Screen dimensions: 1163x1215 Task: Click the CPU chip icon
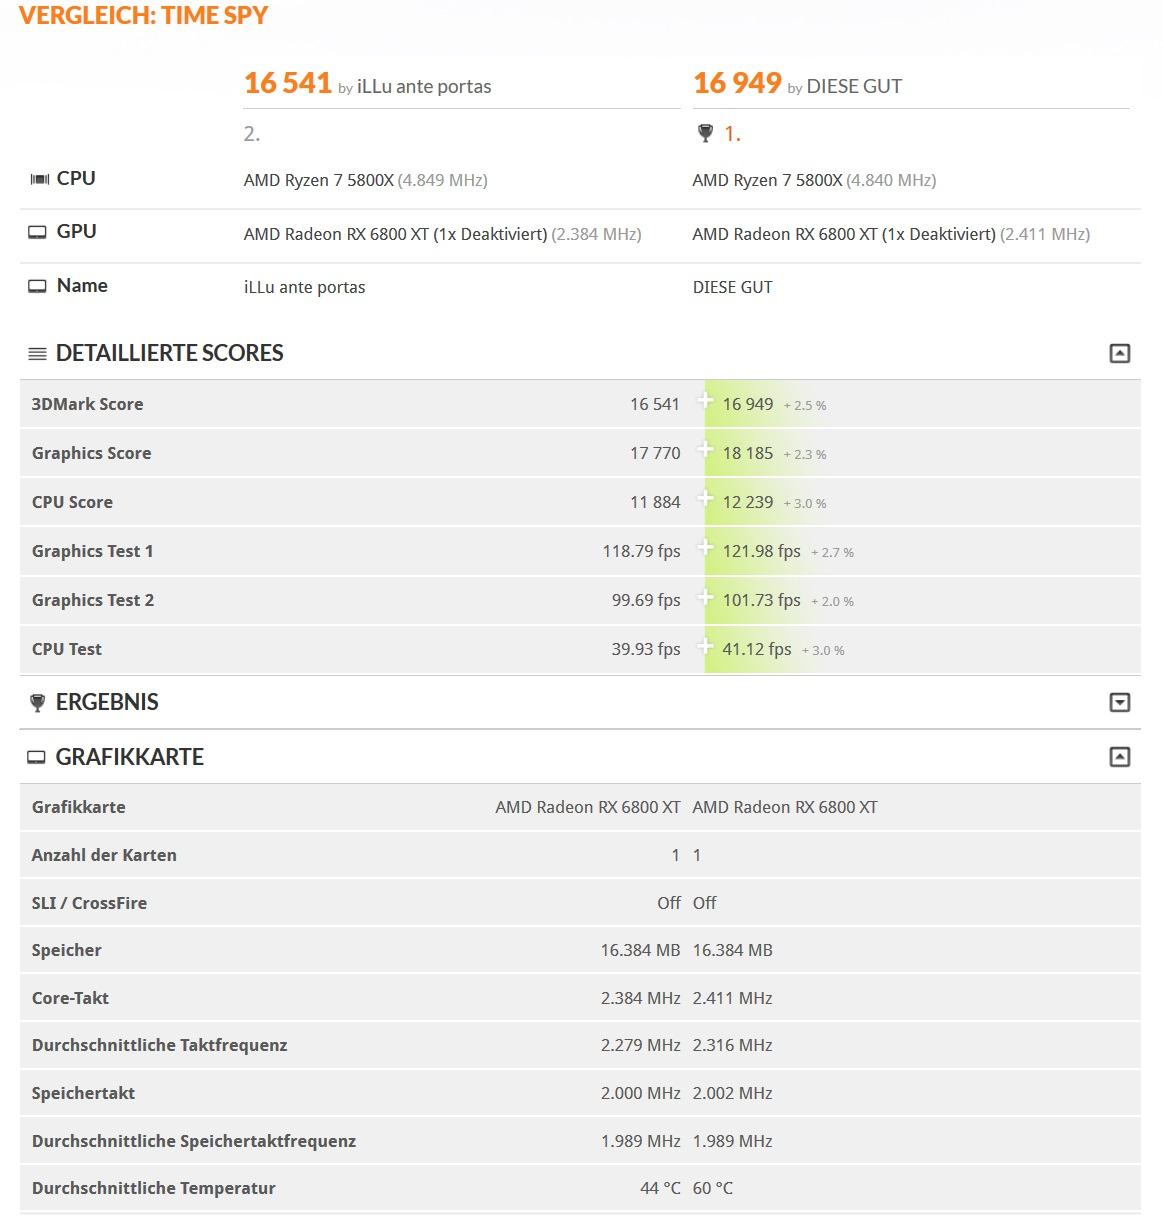coord(39,179)
